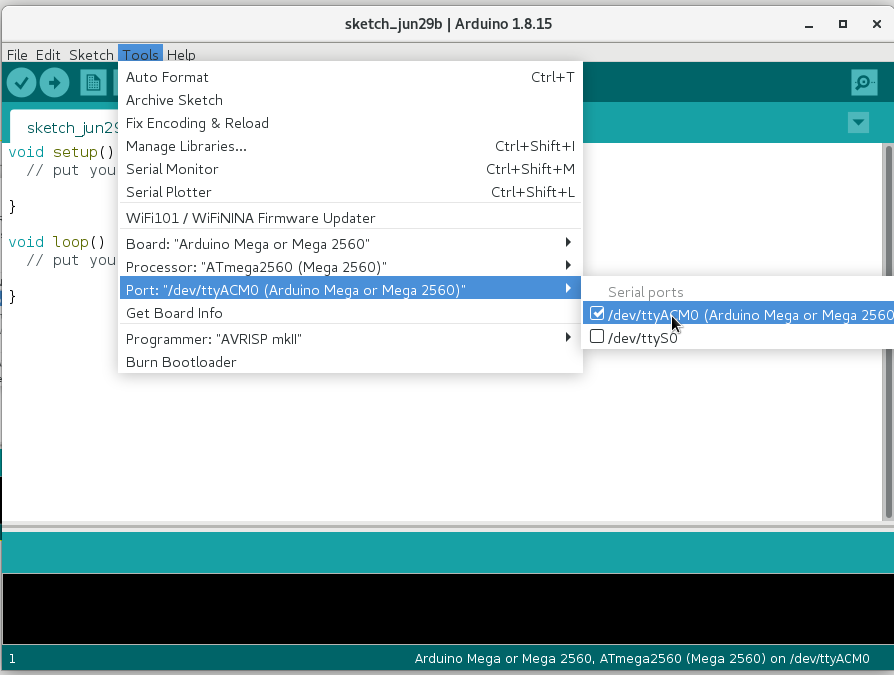The width and height of the screenshot is (894, 675).
Task: Click the Verify checkmark icon
Action: (x=22, y=83)
